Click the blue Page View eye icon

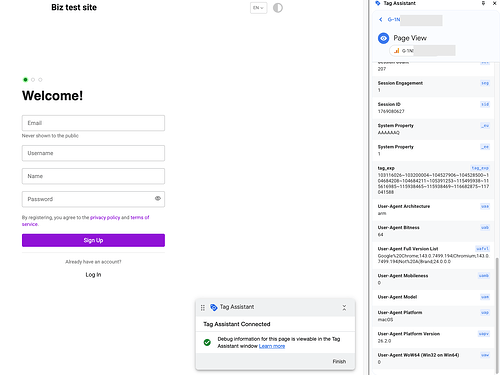coord(383,38)
